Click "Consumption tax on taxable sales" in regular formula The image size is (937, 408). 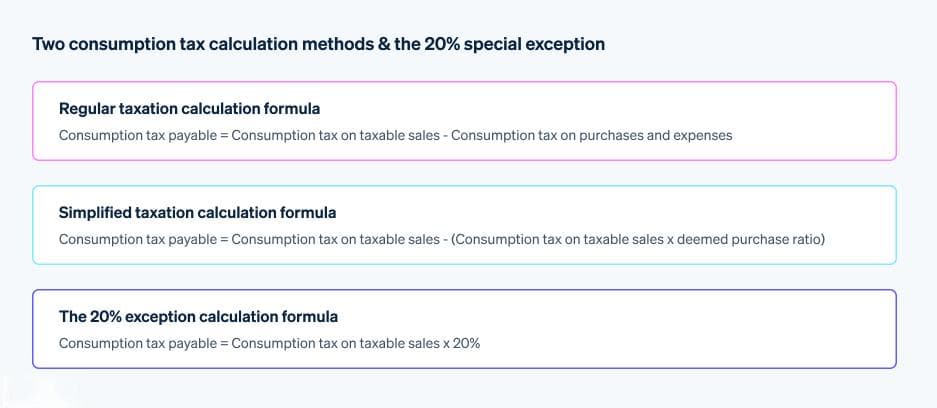click(x=336, y=136)
